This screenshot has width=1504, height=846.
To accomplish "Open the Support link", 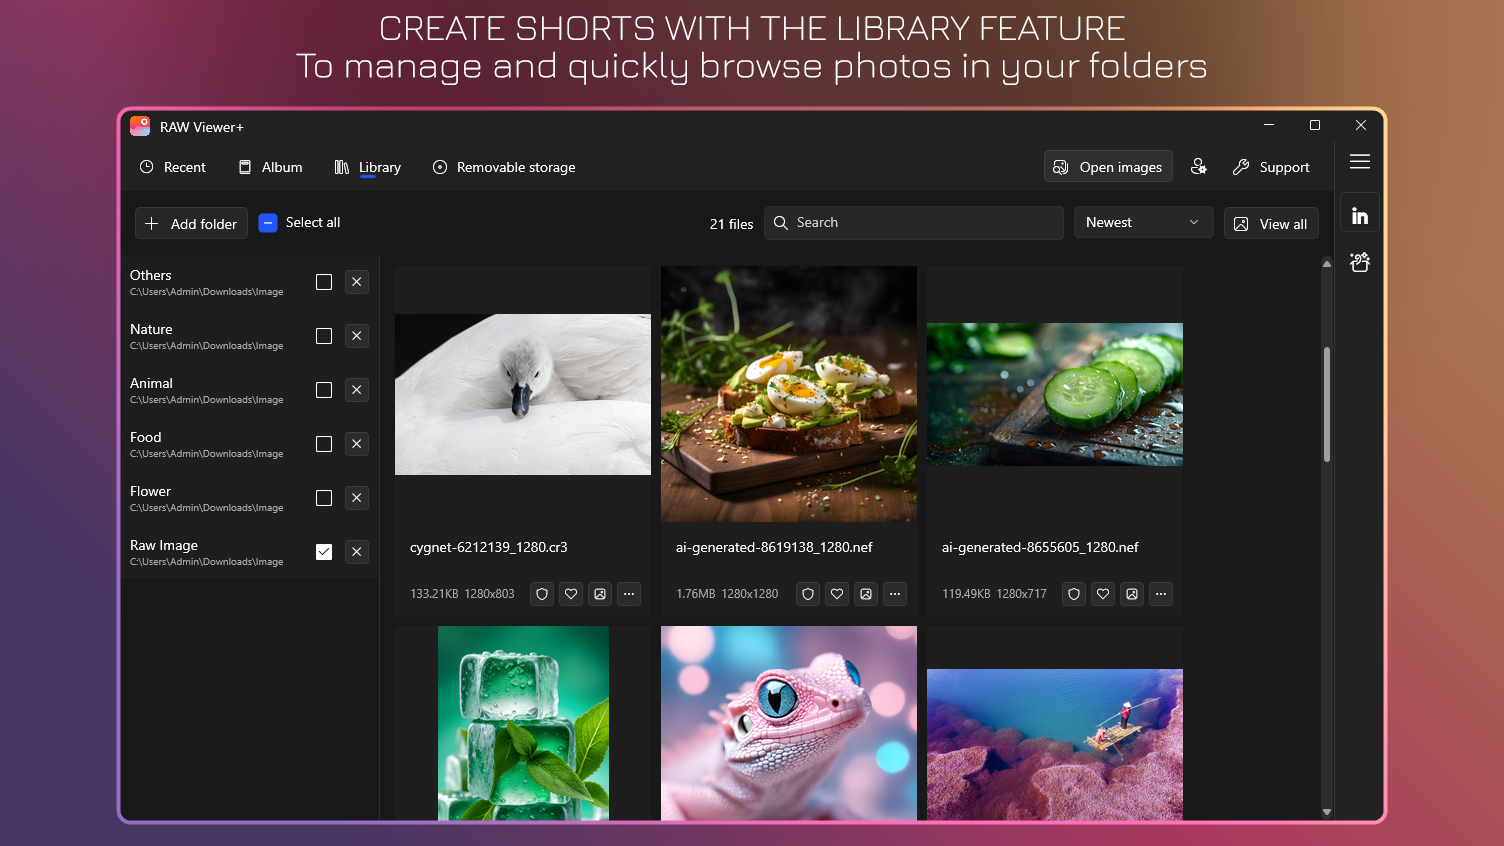I will tap(1271, 167).
